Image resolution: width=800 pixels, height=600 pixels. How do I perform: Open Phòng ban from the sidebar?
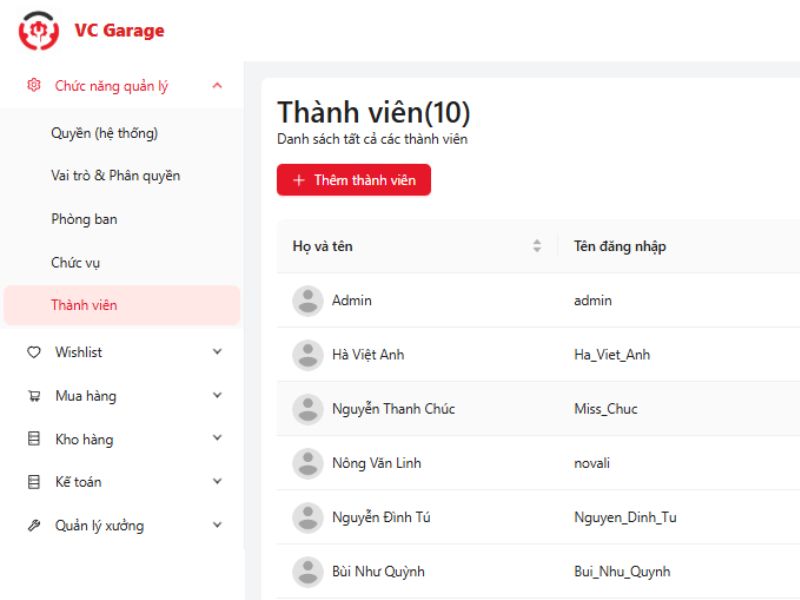84,219
